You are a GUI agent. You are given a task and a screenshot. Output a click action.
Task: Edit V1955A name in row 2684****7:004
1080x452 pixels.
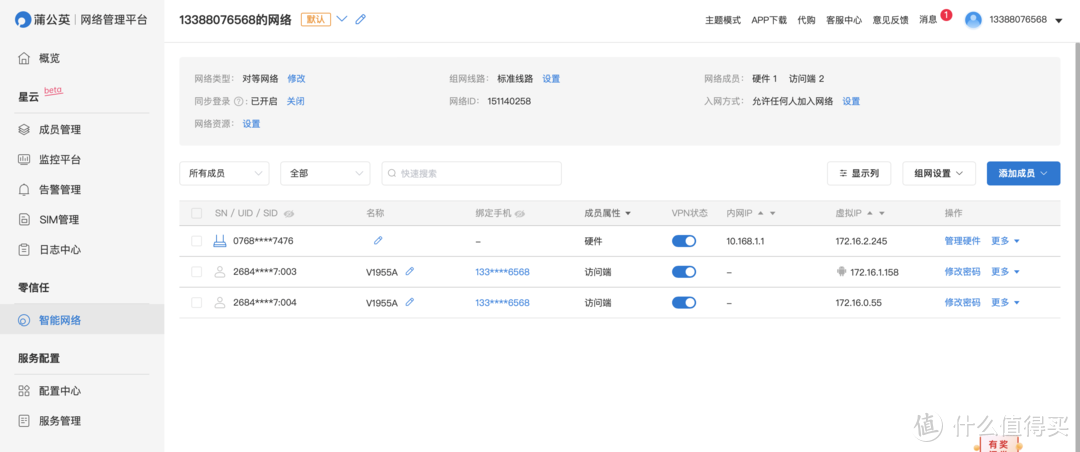tap(410, 302)
